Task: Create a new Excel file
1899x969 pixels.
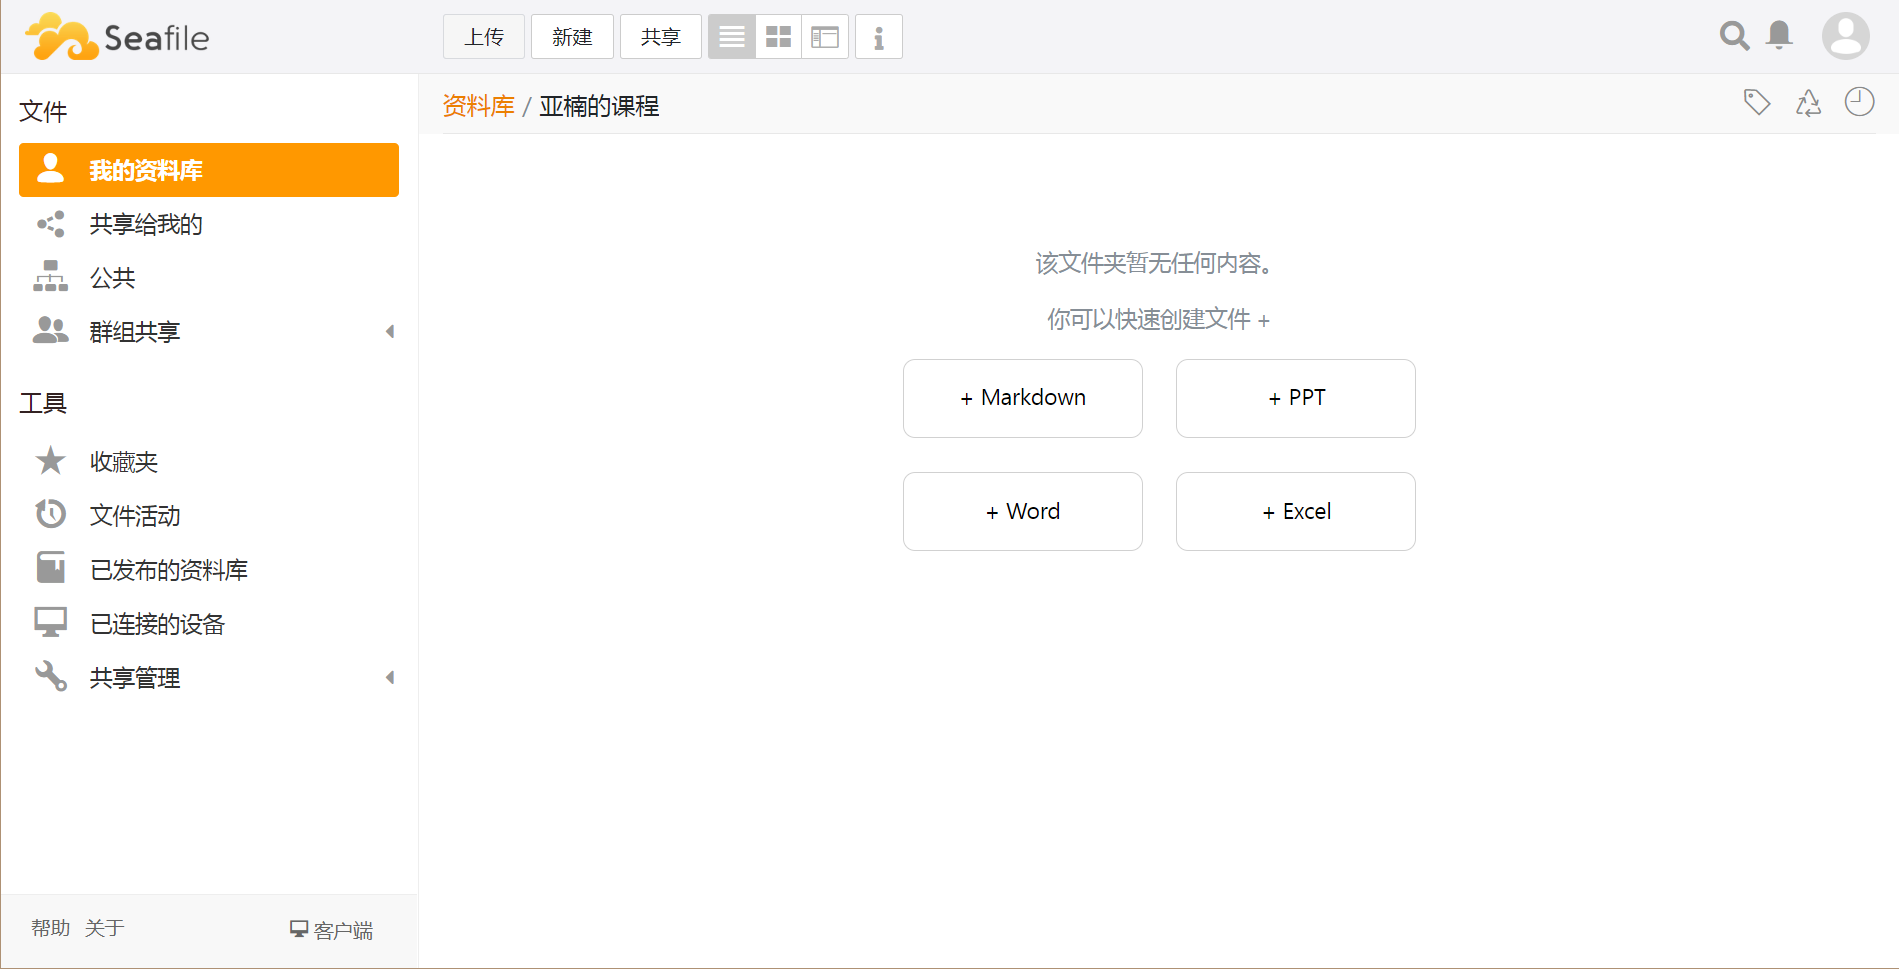Action: 1295,511
